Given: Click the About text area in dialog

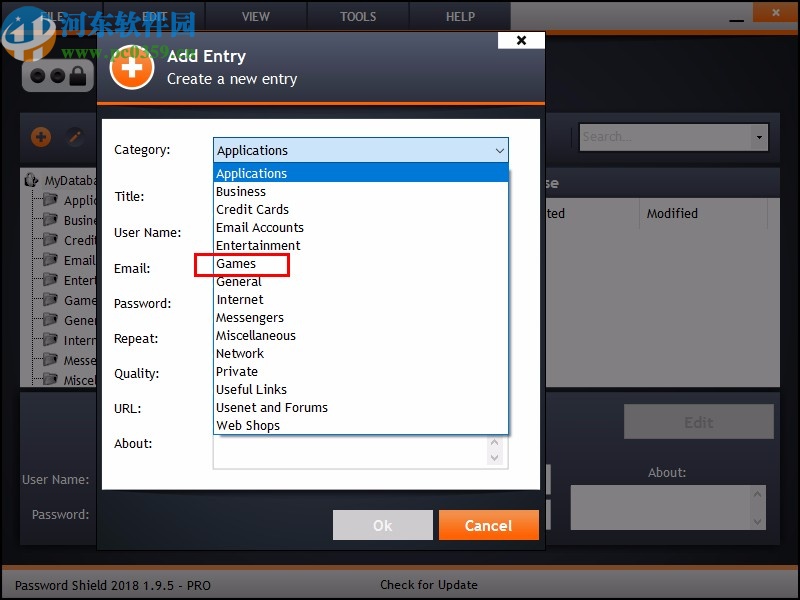Looking at the screenshot, I should coord(351,452).
